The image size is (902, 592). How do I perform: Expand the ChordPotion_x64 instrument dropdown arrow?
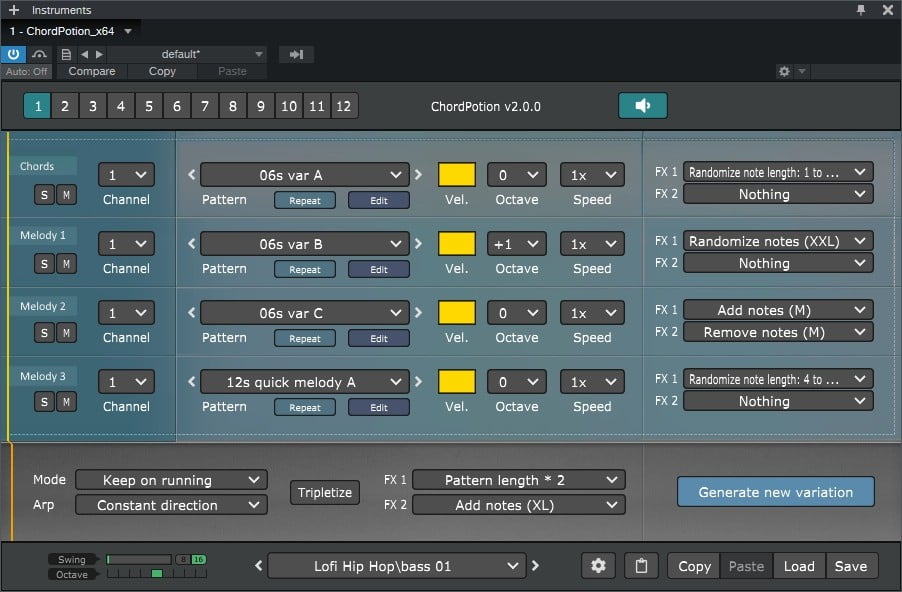[x=128, y=31]
